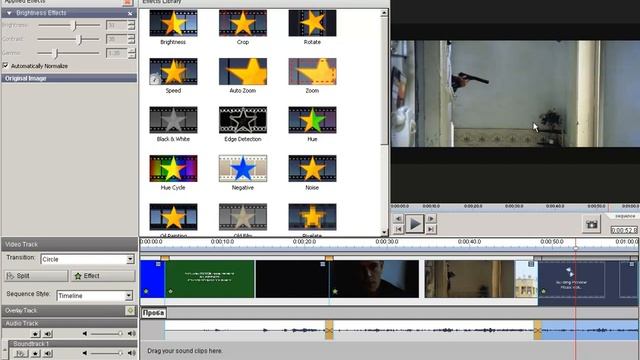This screenshot has height=360, width=640.
Task: Click Soundtrack 1 split icon button
Action: tap(20, 353)
